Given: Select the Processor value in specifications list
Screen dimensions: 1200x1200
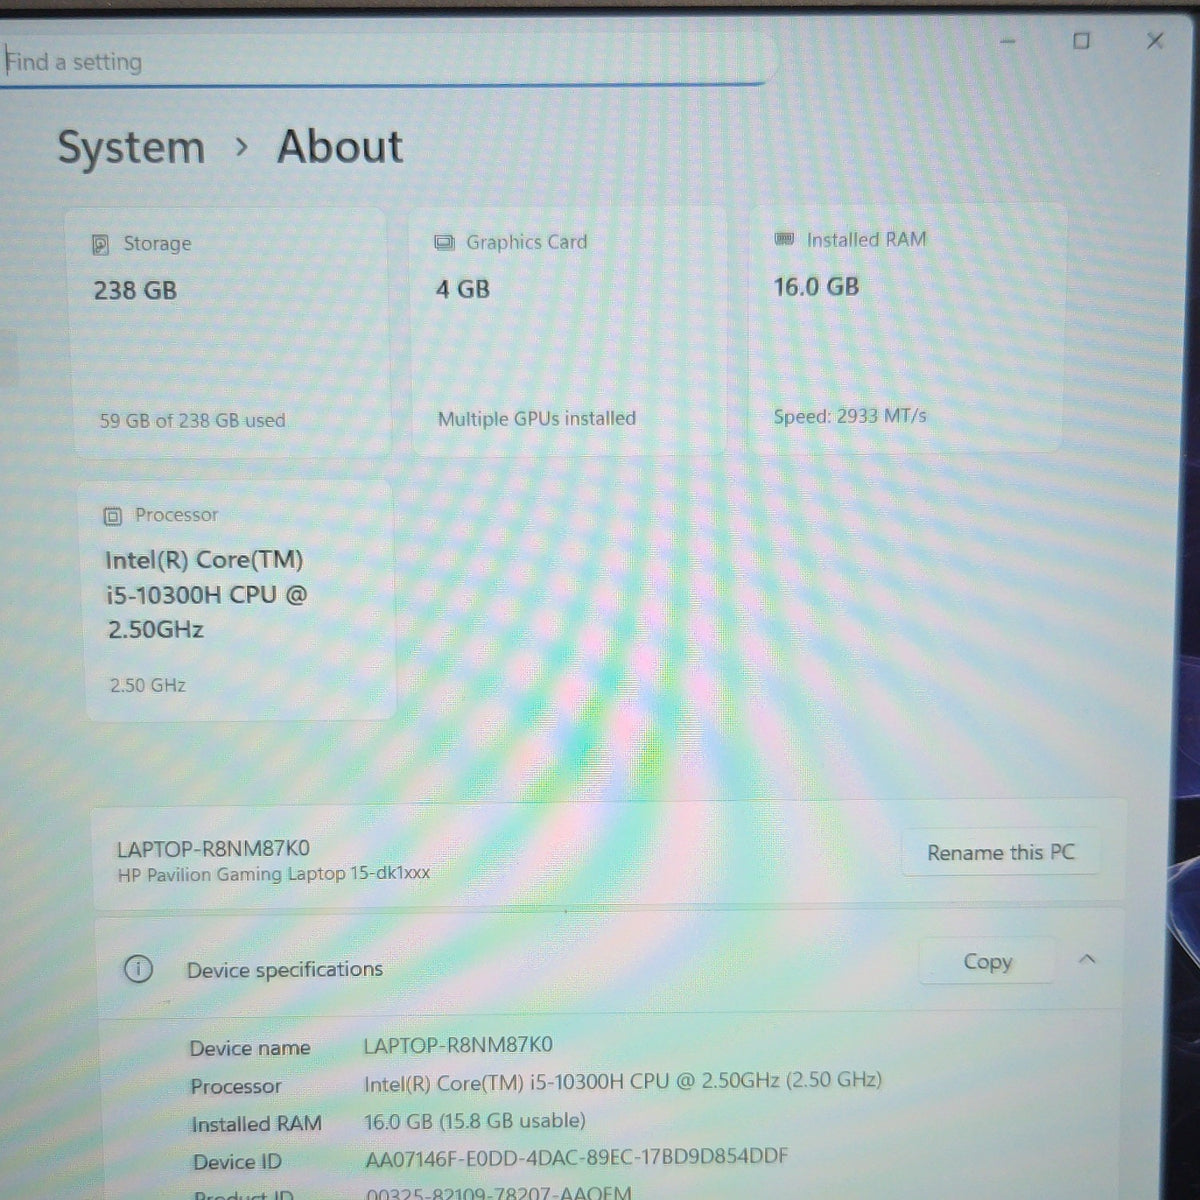Looking at the screenshot, I should coord(623,1081).
